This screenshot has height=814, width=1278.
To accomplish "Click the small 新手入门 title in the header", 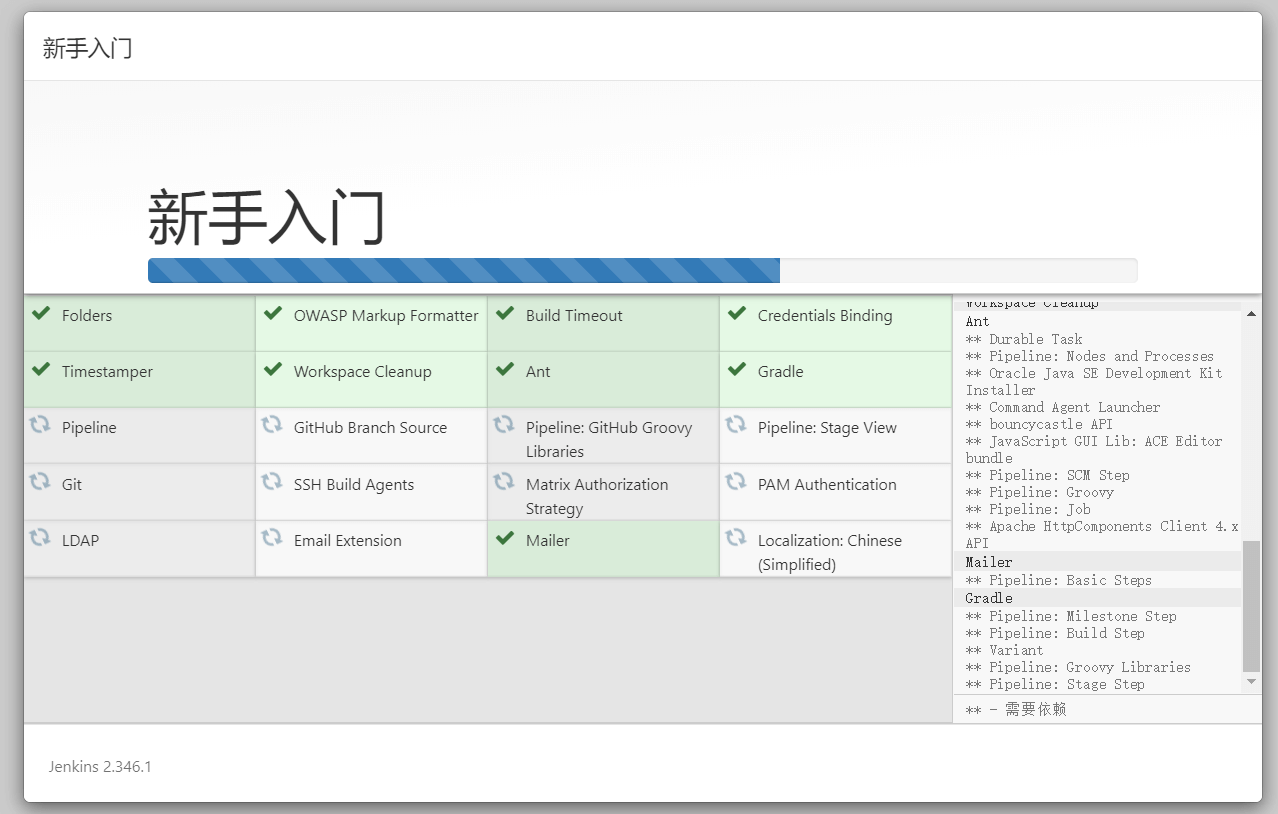I will pyautogui.click(x=88, y=48).
